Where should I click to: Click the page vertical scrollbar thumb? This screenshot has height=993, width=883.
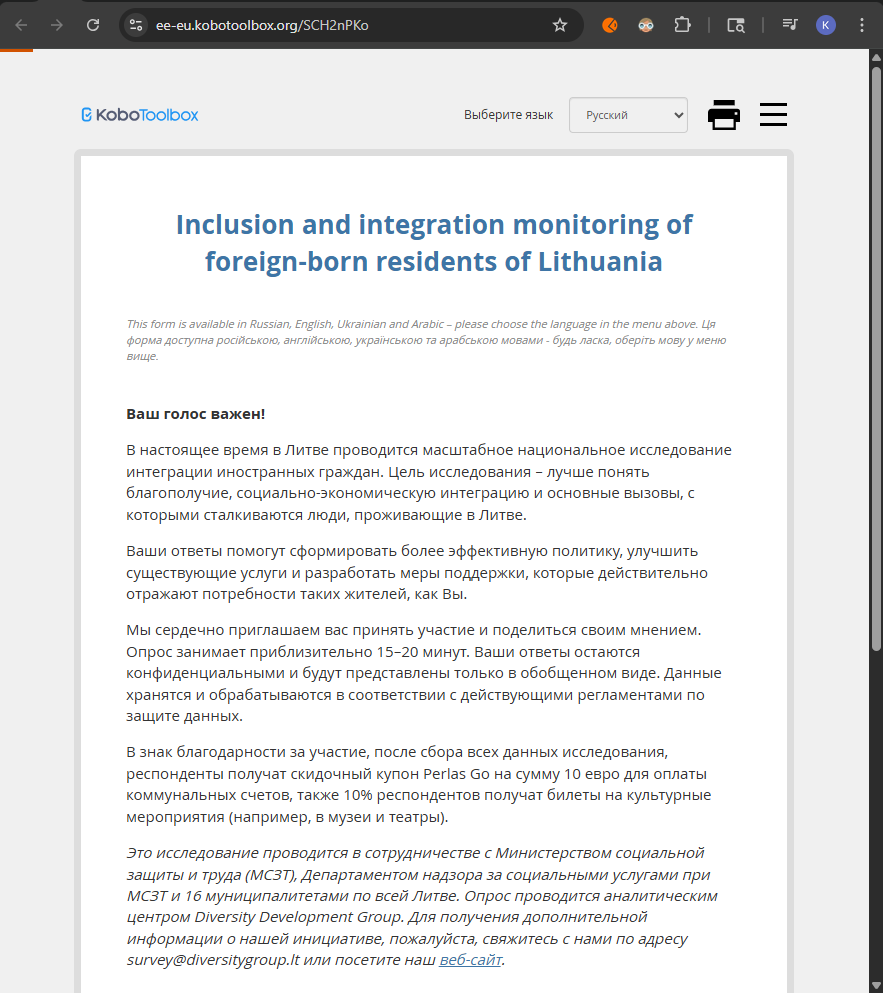pyautogui.click(x=876, y=350)
